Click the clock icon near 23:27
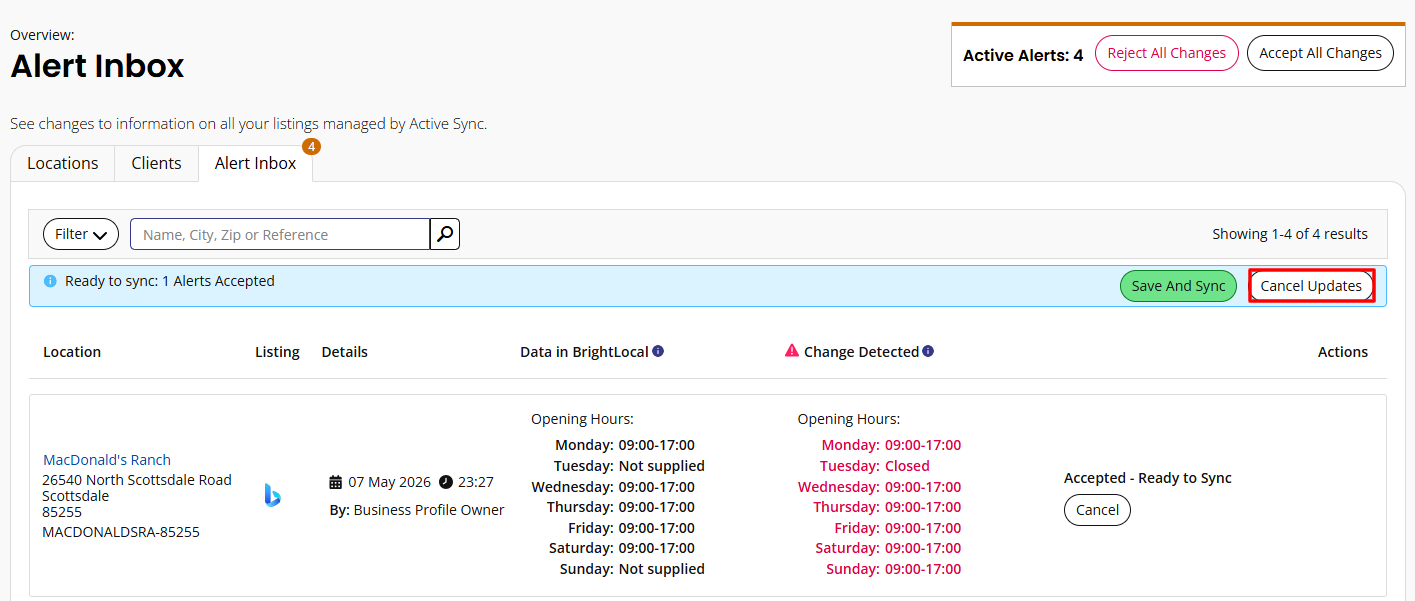The width and height of the screenshot is (1415, 601). [446, 482]
